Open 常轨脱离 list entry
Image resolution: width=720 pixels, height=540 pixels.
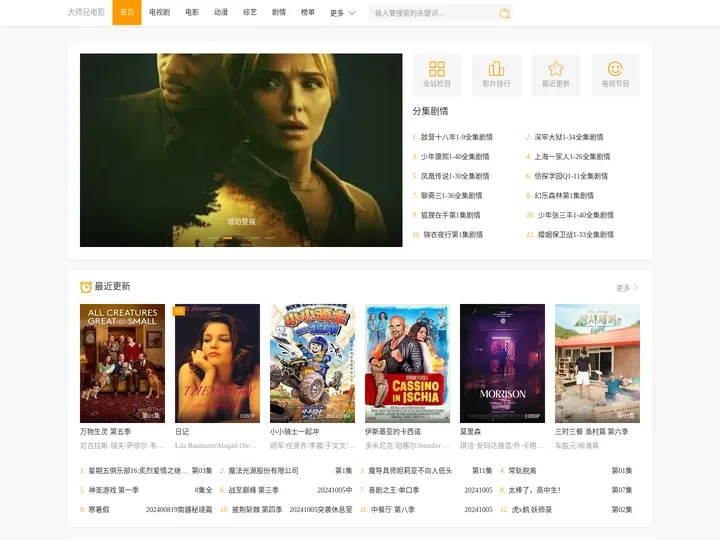click(566, 471)
